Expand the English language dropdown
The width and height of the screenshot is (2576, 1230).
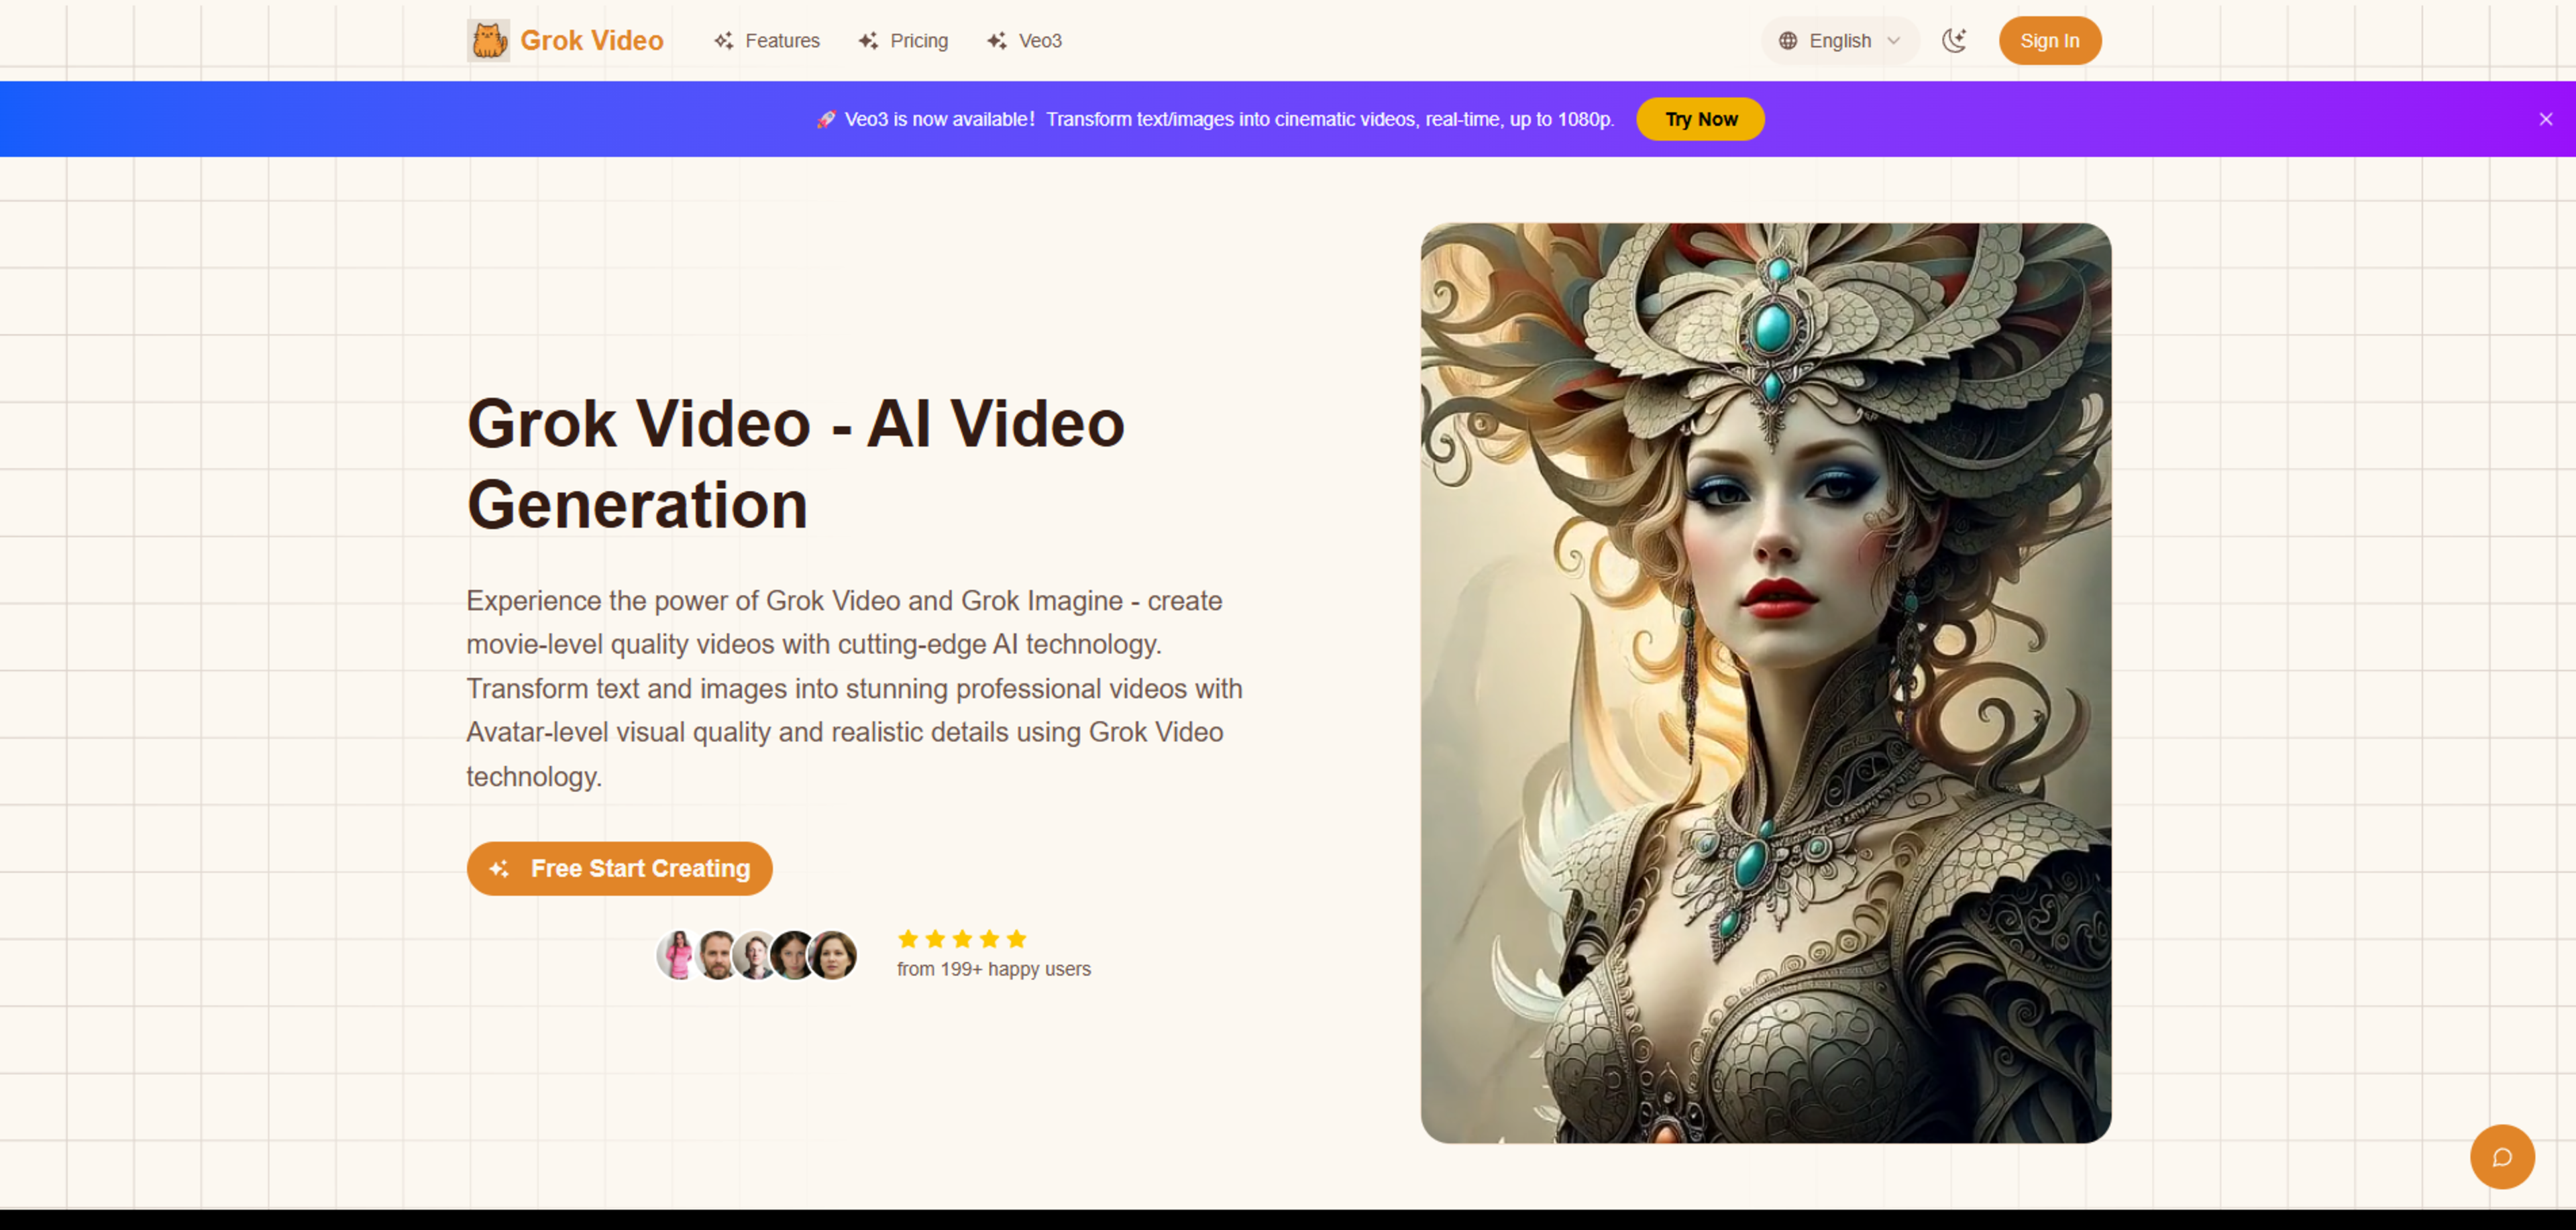click(1839, 40)
